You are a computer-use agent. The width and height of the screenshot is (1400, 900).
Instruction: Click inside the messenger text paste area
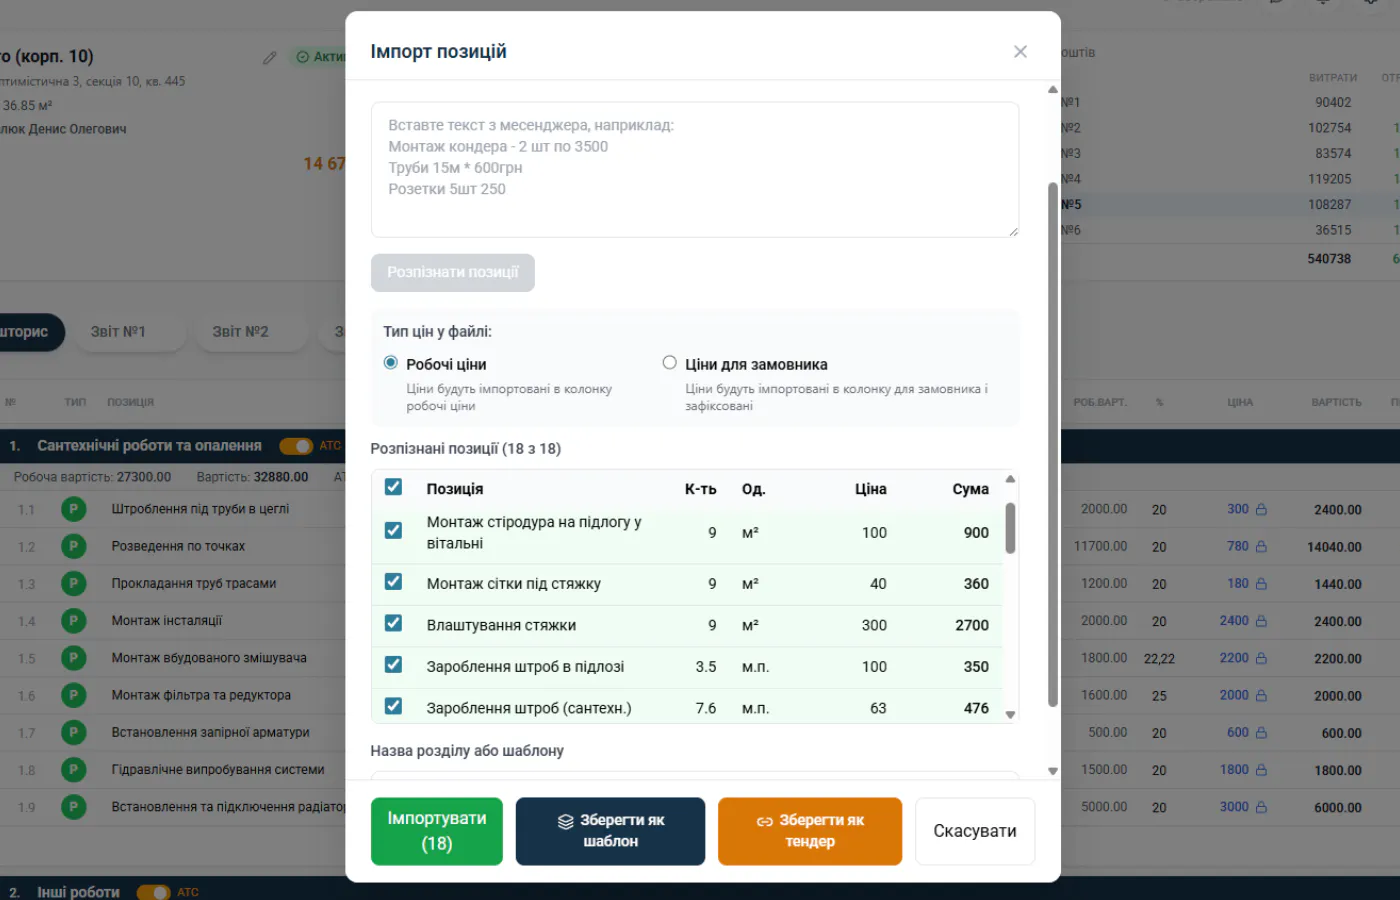[x=695, y=170]
